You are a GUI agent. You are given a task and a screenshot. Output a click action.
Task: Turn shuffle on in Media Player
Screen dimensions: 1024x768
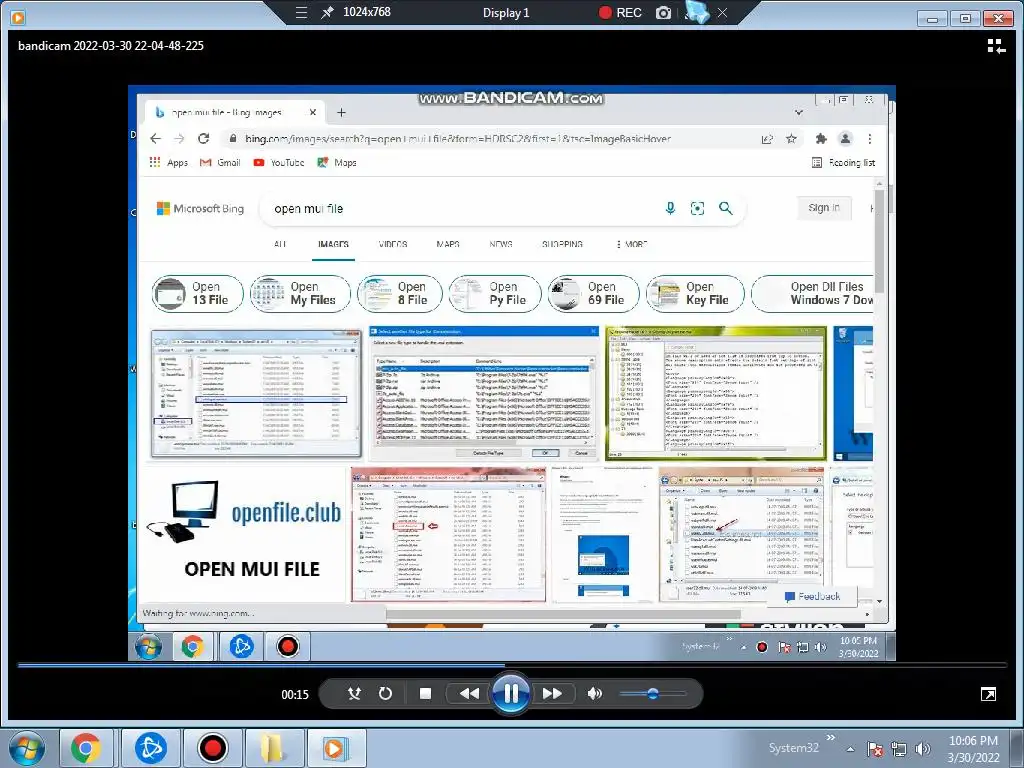355,694
